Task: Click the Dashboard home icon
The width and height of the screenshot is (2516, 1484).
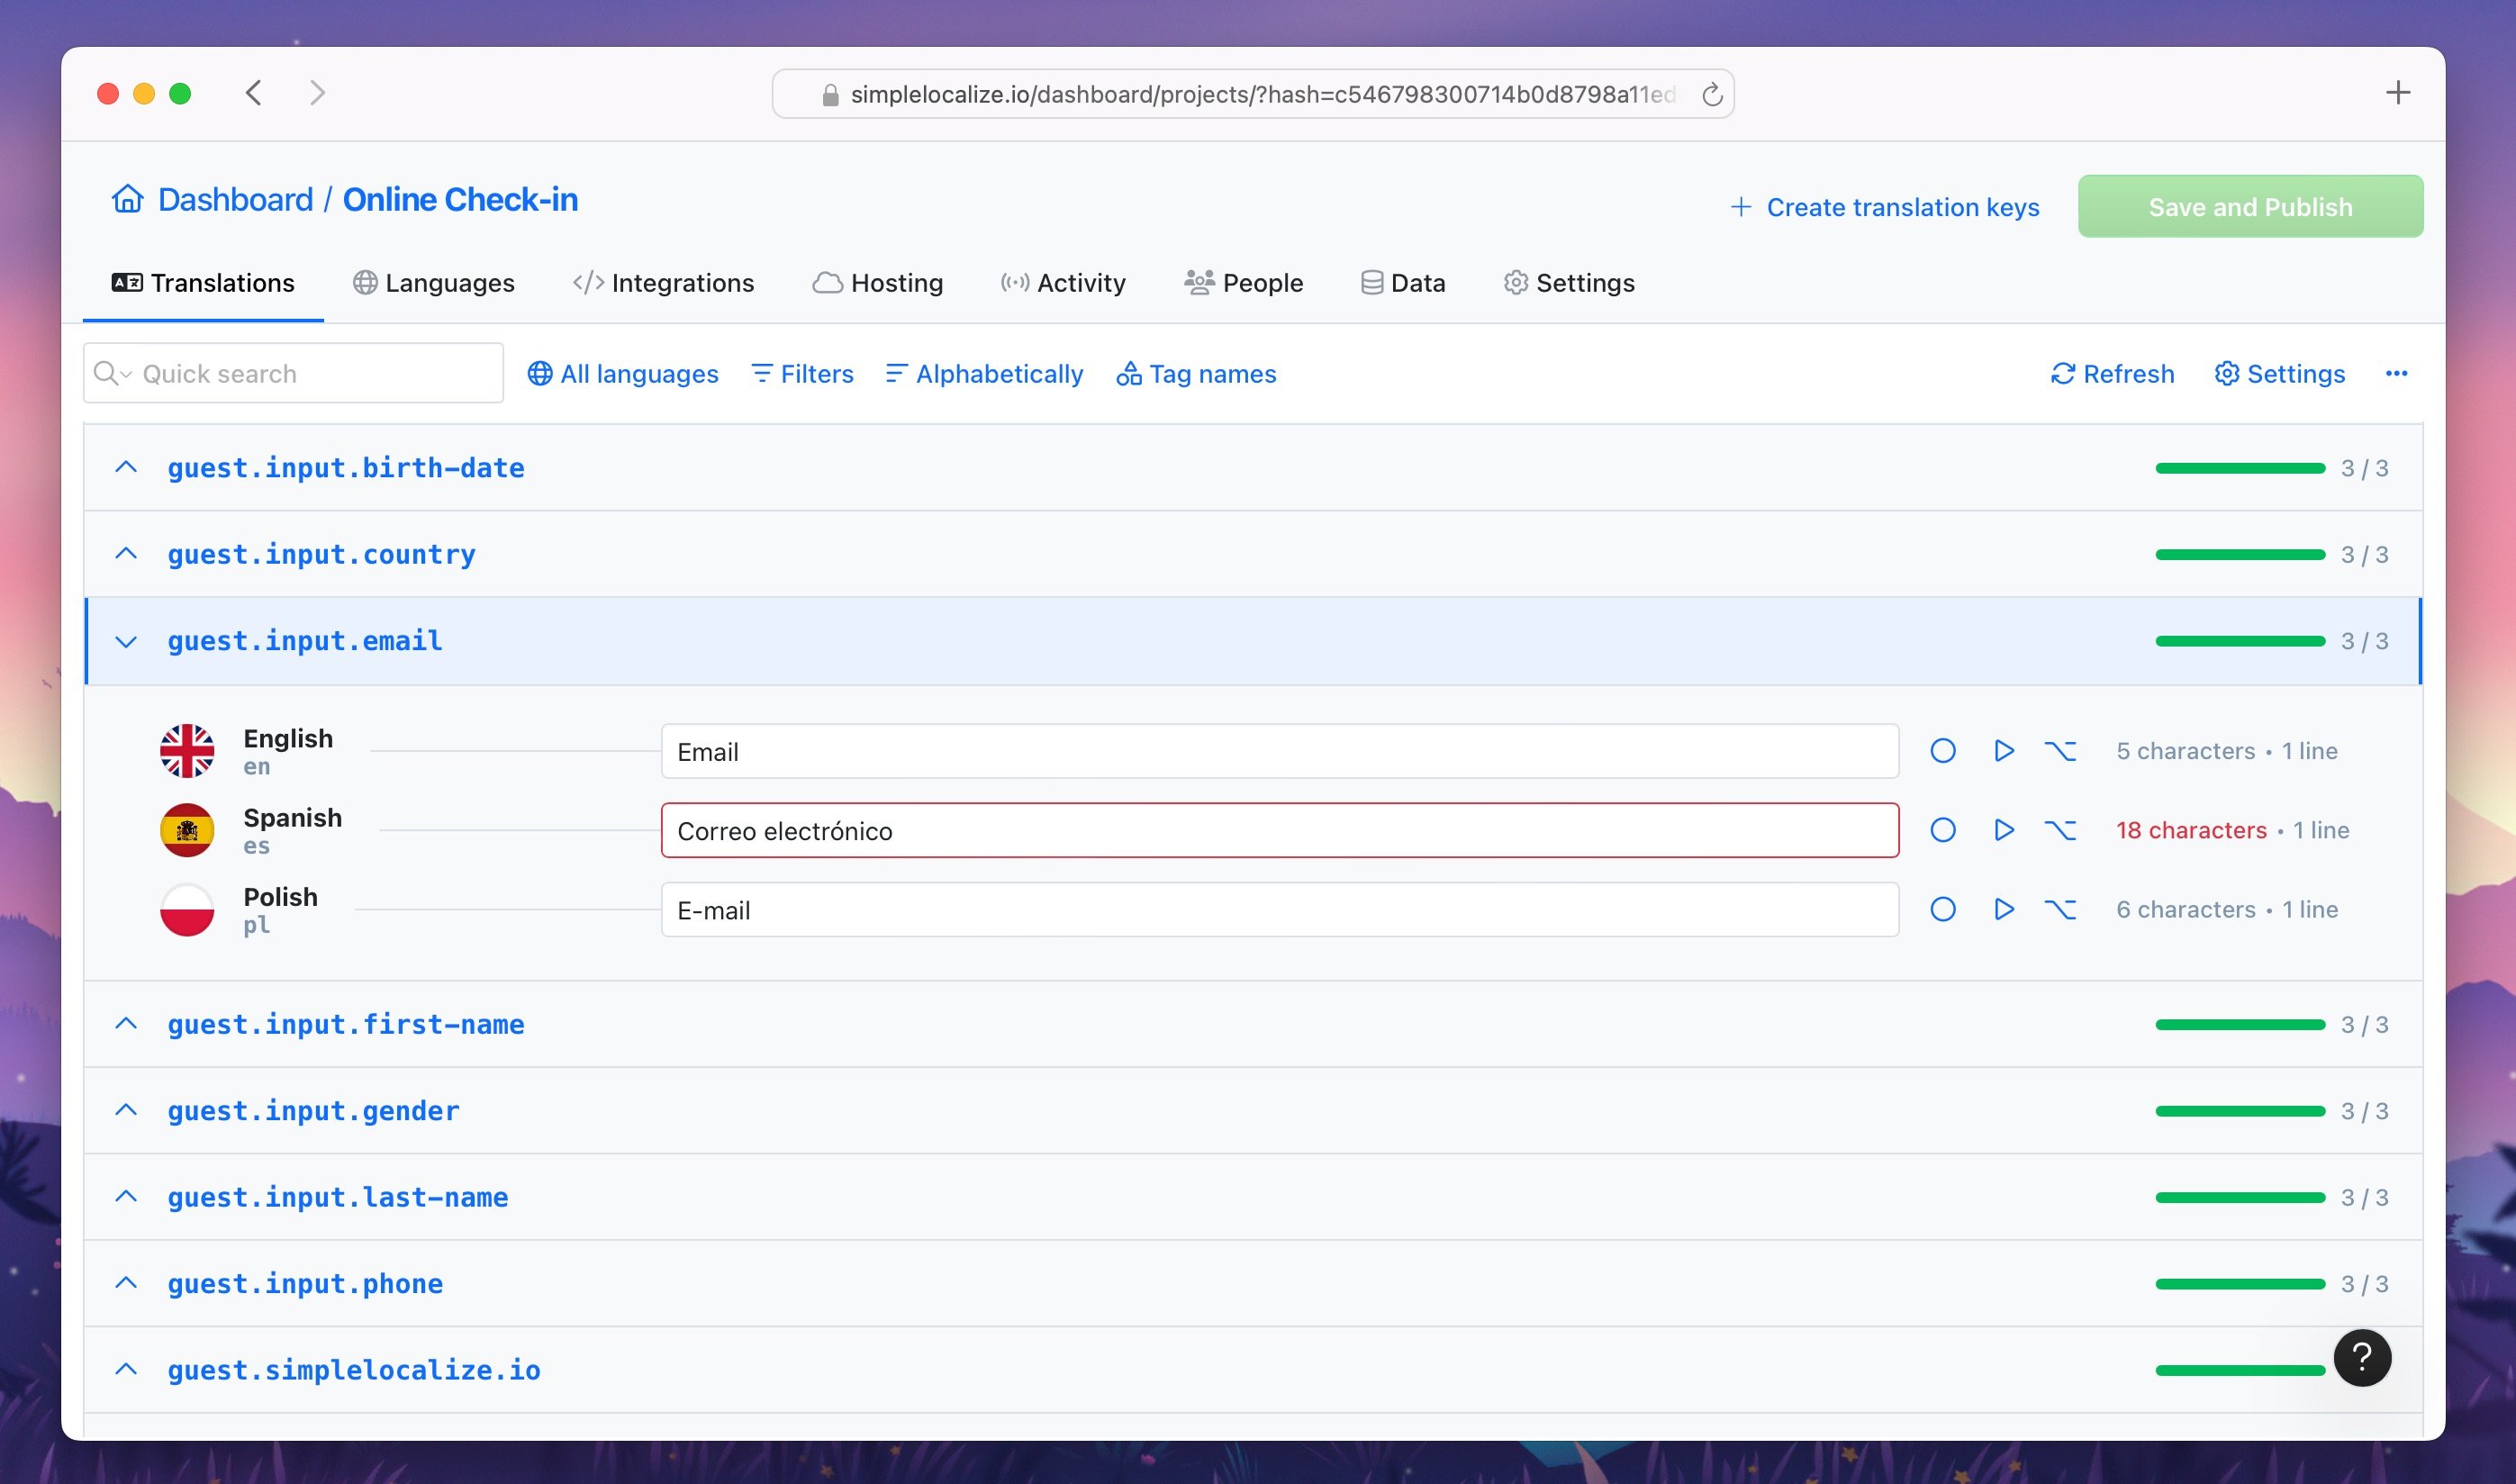Action: [127, 199]
